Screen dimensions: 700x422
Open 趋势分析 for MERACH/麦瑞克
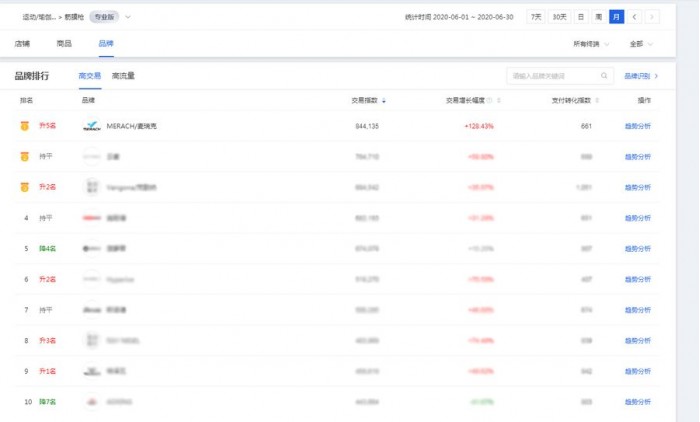[638, 126]
